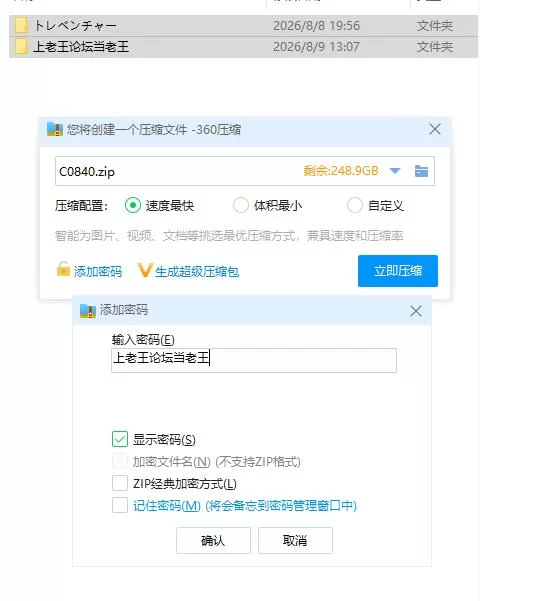Click the 立即压缩 button
Screen dimensions: 550x601
pos(398,271)
